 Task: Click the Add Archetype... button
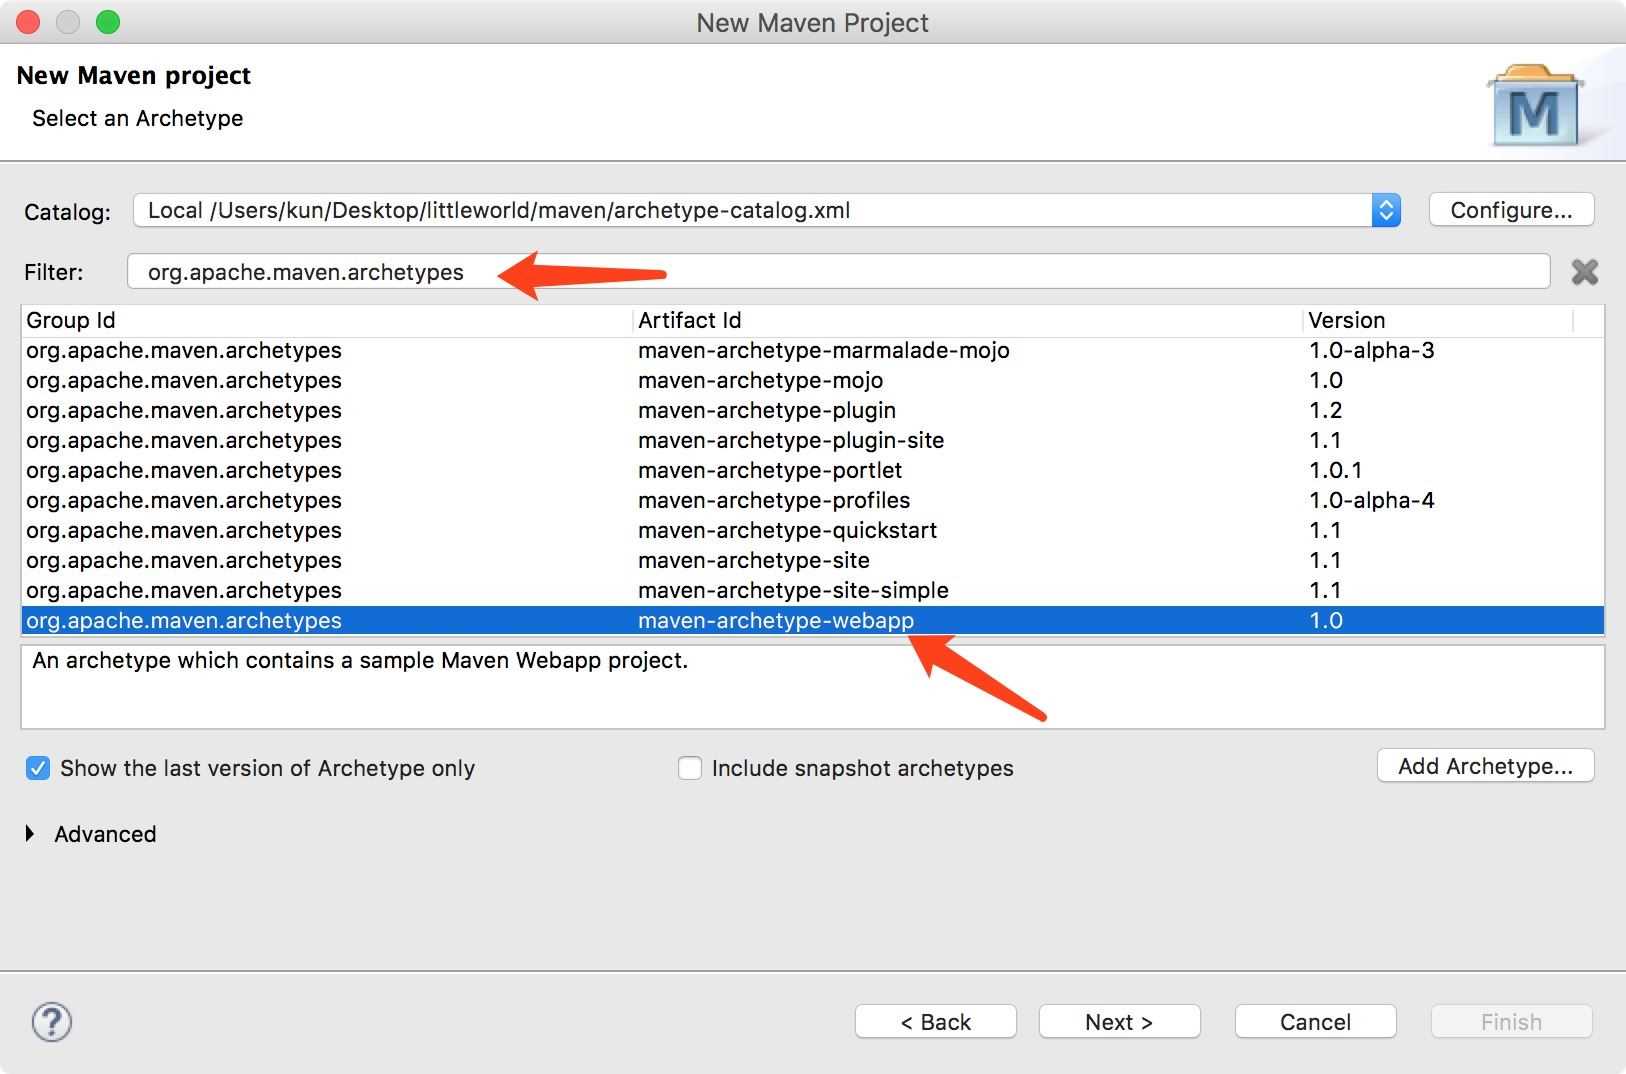click(1485, 766)
